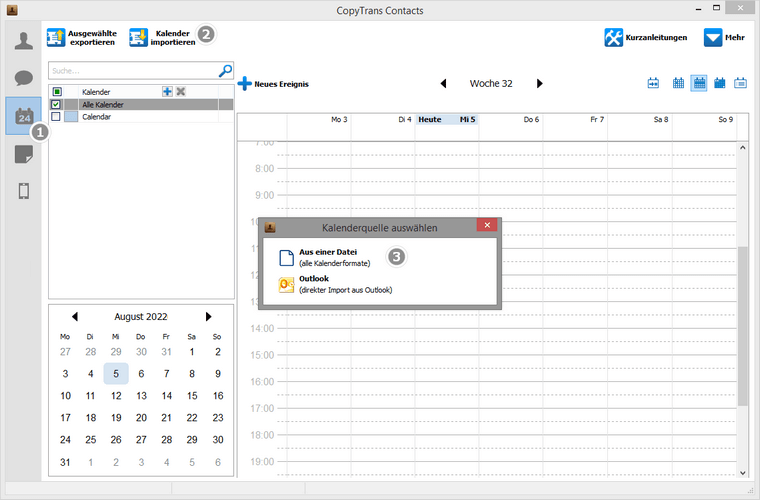Go to previous week arrow

(x=443, y=83)
